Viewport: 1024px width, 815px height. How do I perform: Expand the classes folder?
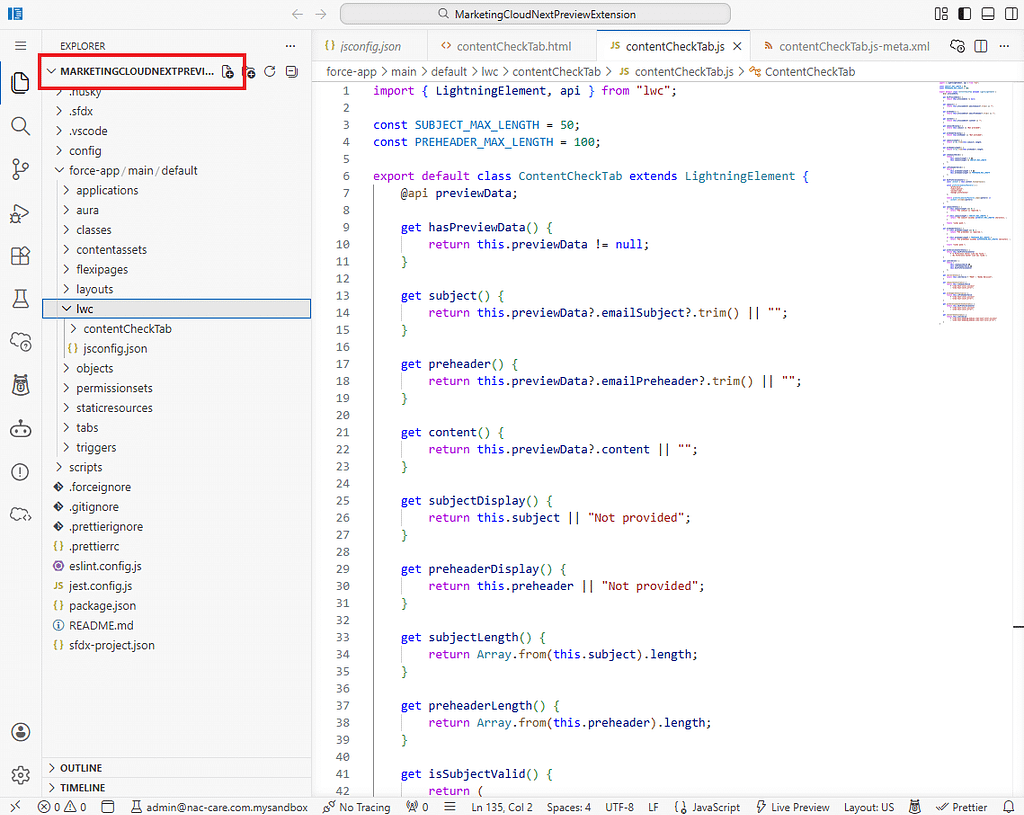93,230
